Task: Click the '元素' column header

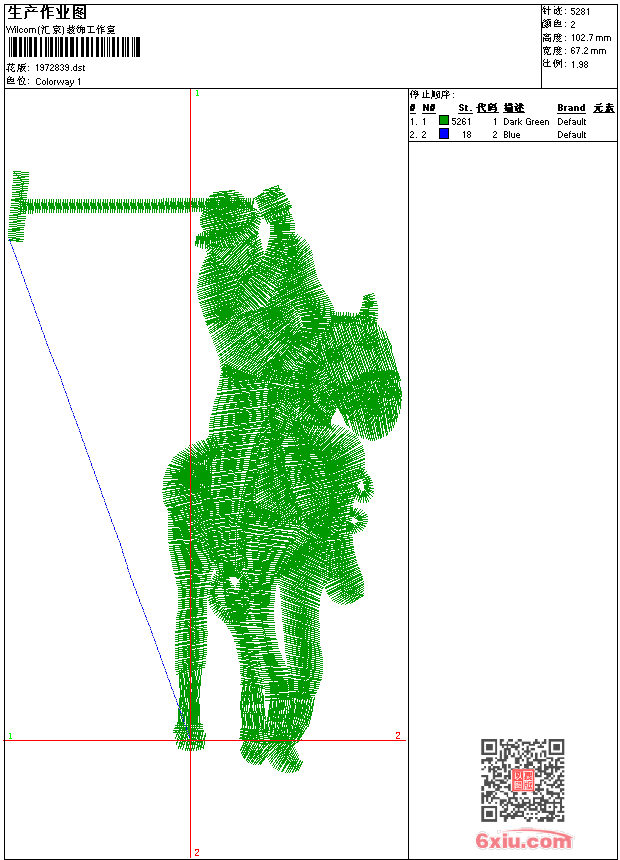Action: pos(604,108)
